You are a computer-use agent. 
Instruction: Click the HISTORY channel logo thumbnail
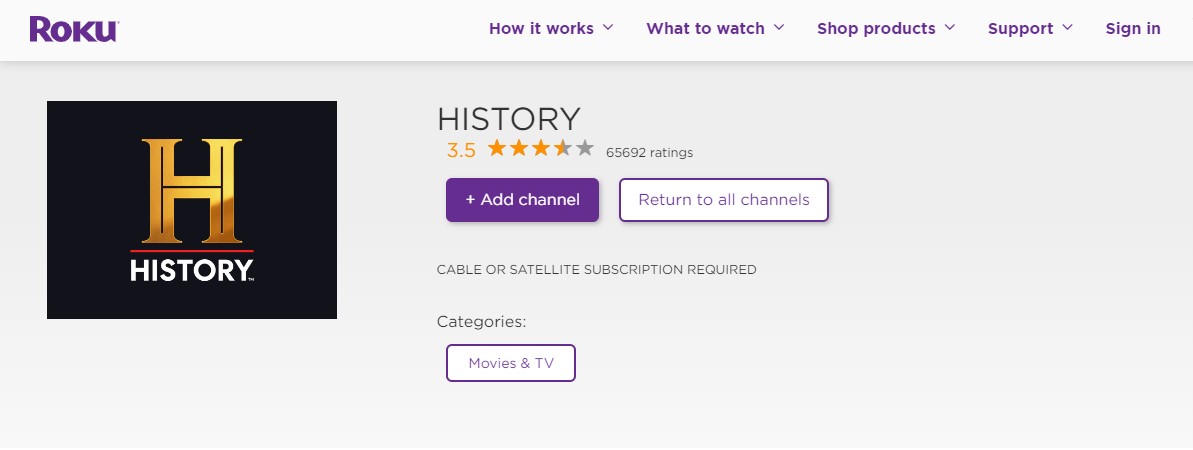(192, 210)
